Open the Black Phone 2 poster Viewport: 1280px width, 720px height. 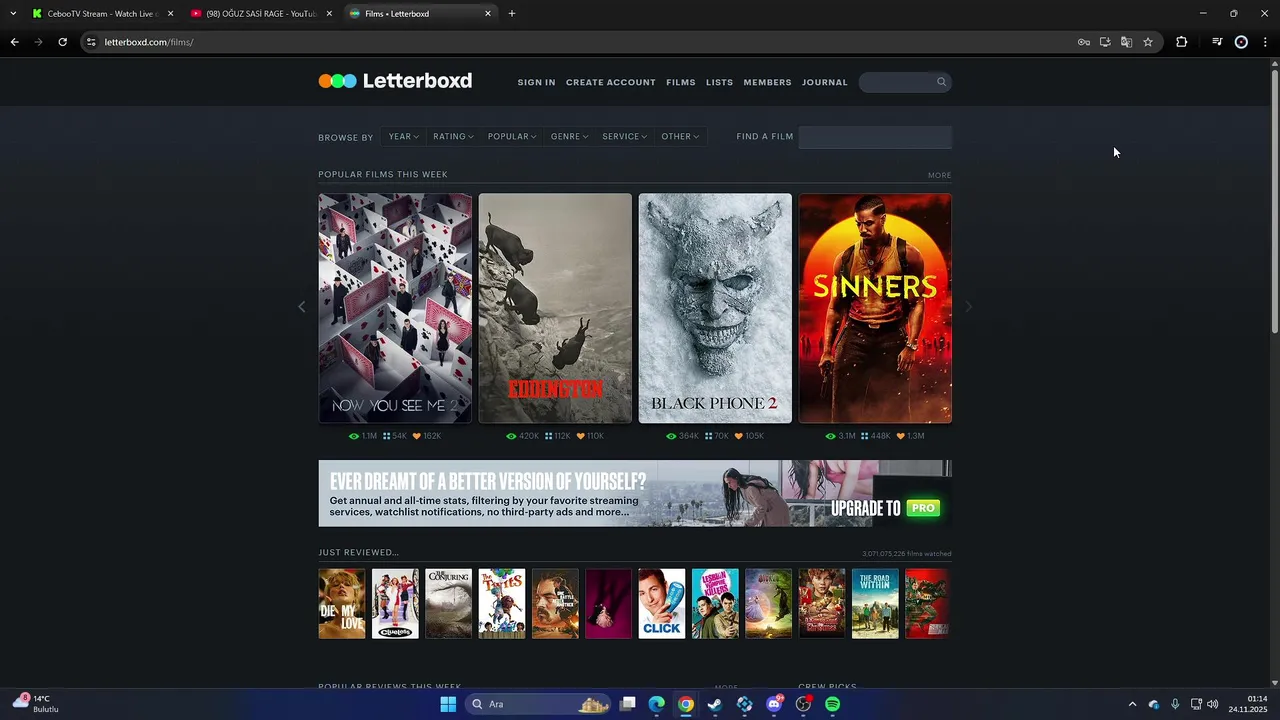pyautogui.click(x=715, y=308)
